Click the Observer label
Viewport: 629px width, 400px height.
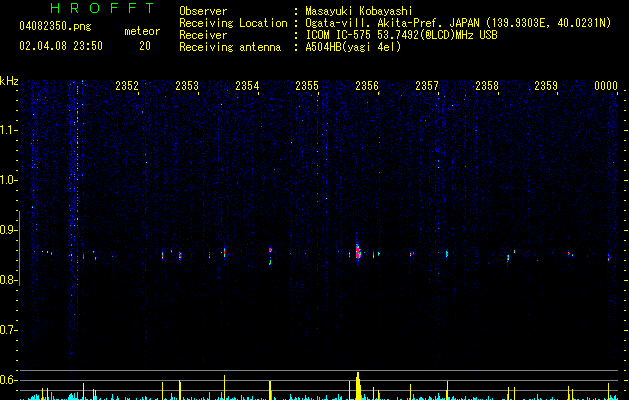click(203, 11)
